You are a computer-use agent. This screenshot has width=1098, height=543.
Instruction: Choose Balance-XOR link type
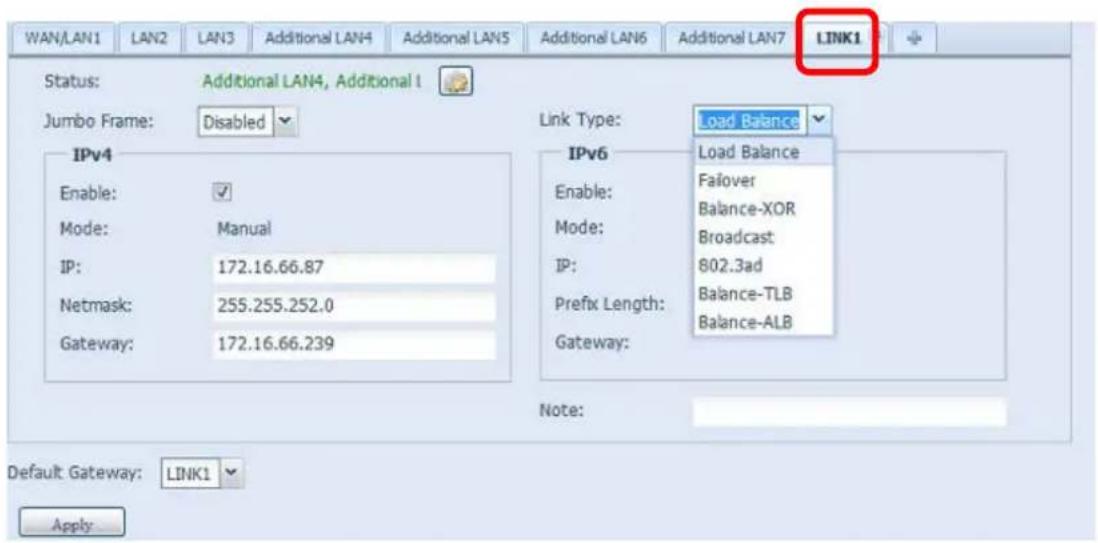point(763,209)
